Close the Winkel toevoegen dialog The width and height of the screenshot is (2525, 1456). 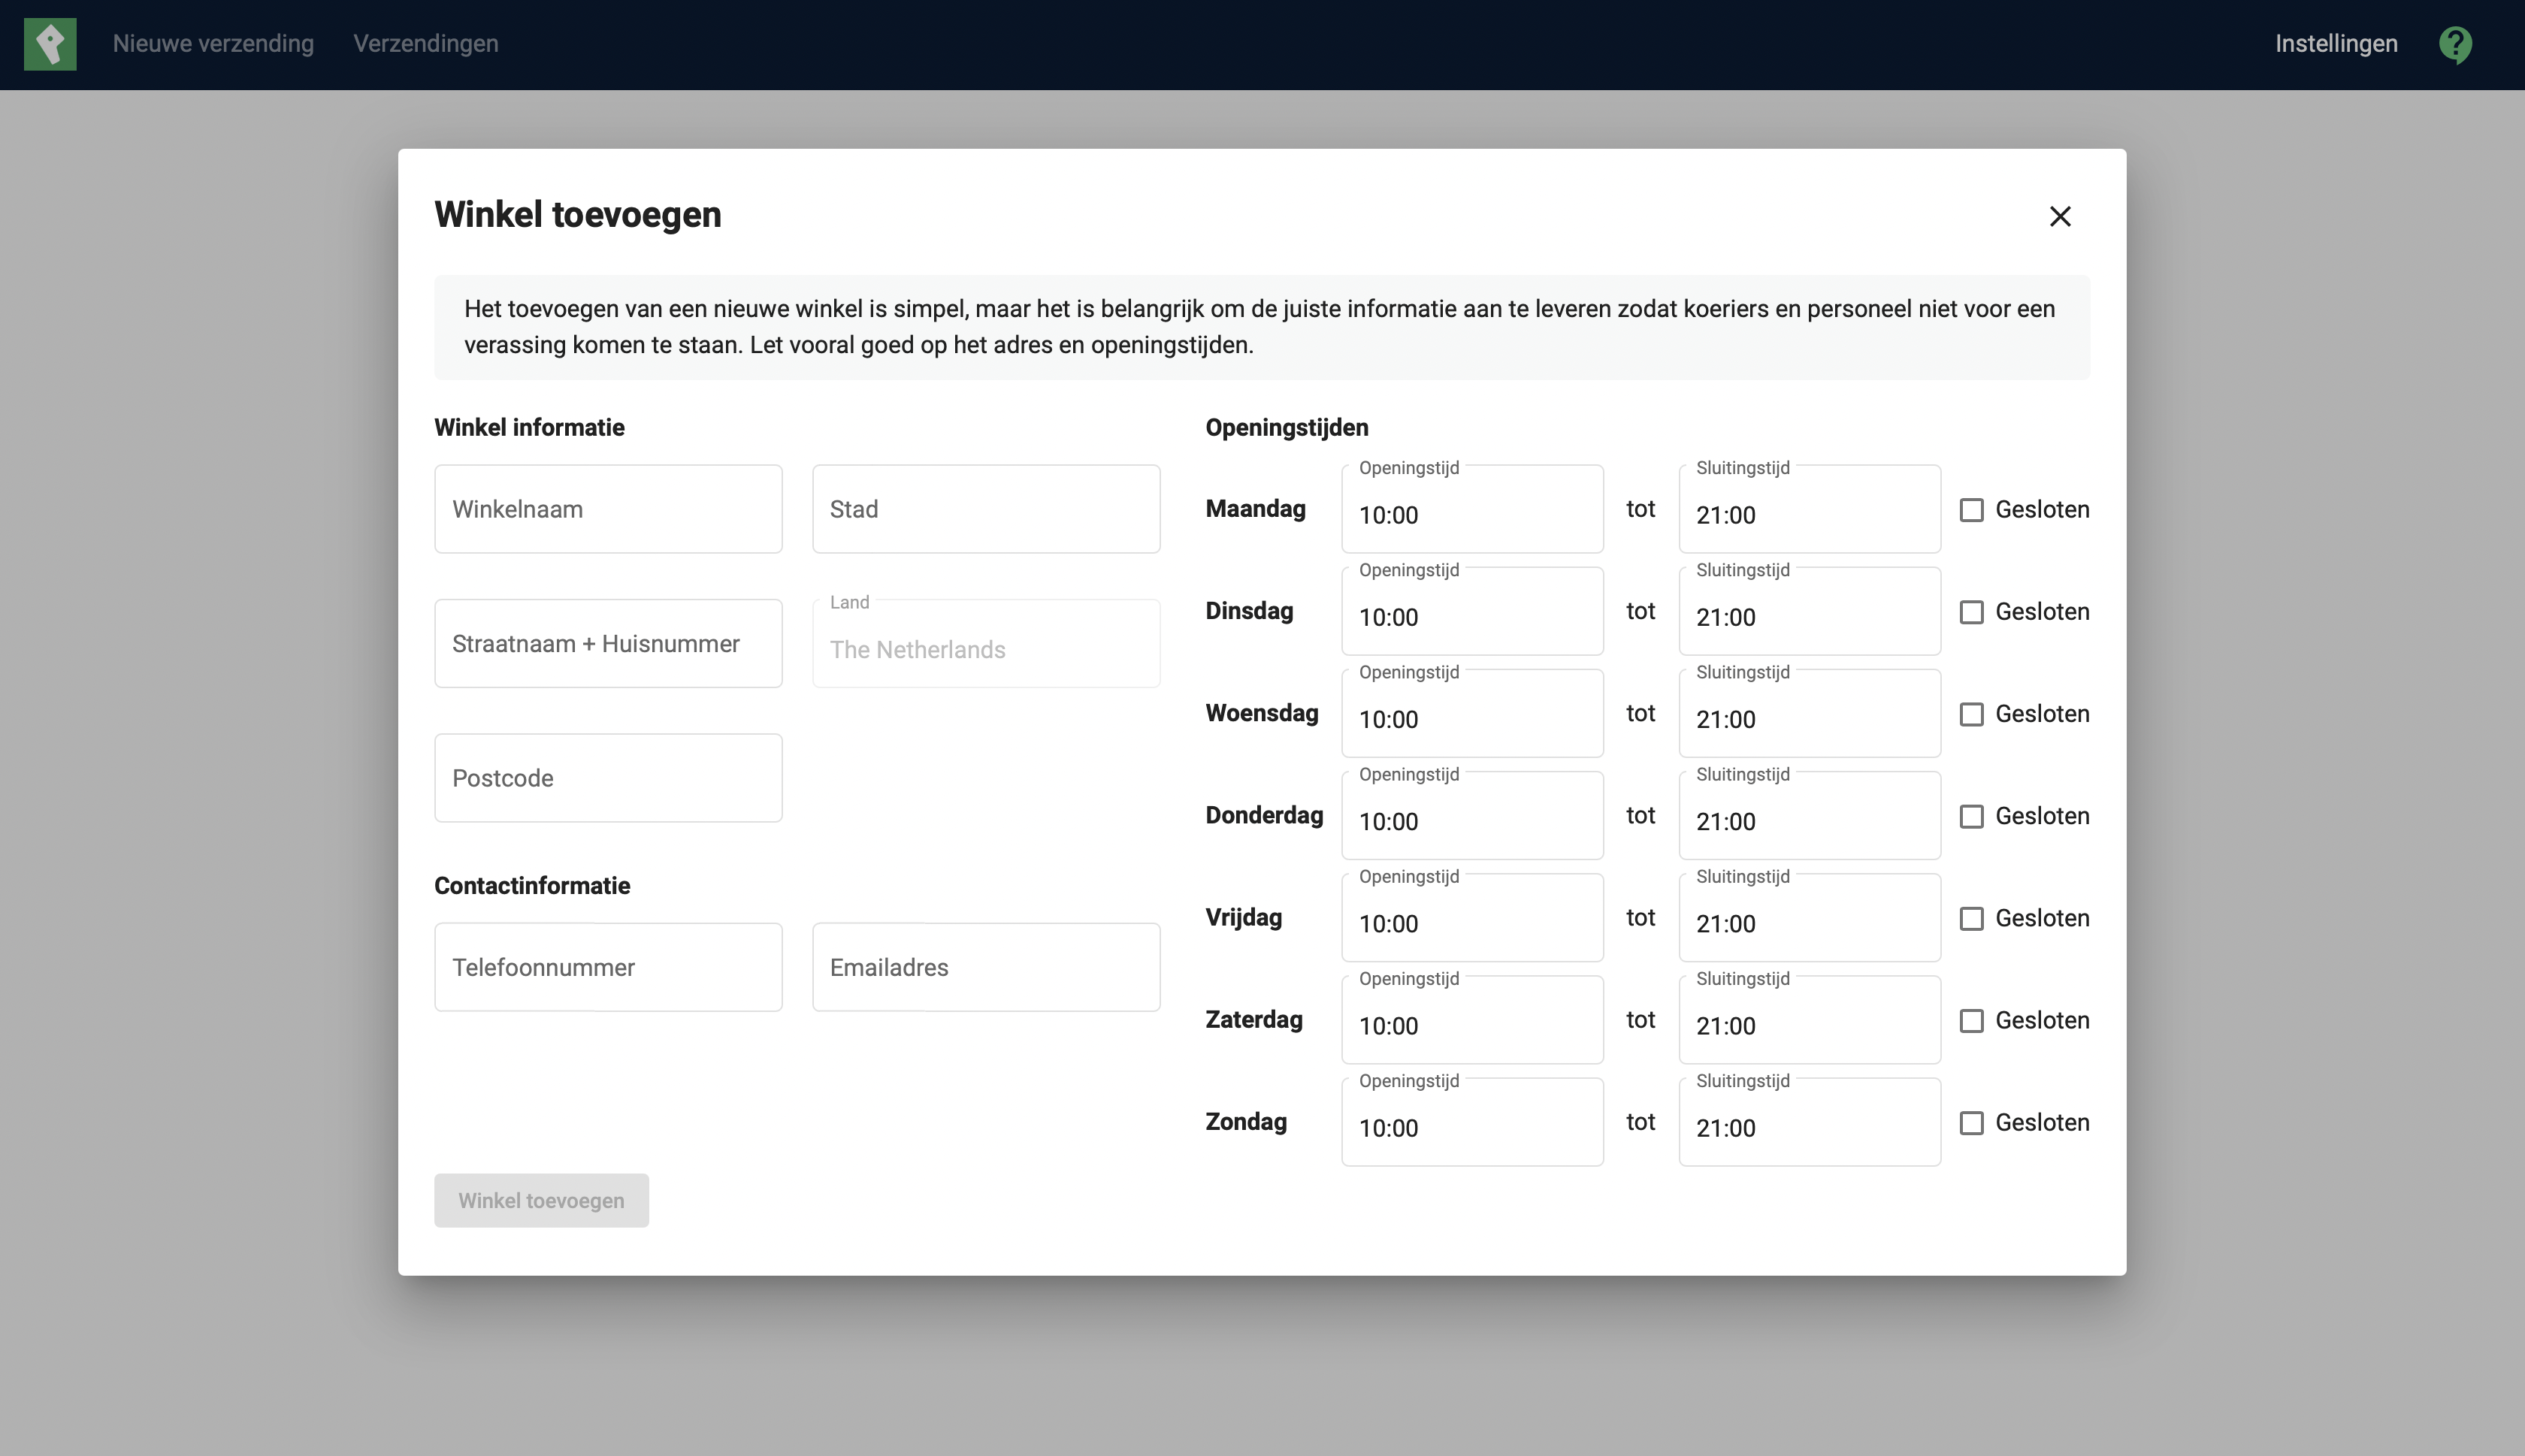(x=2059, y=217)
